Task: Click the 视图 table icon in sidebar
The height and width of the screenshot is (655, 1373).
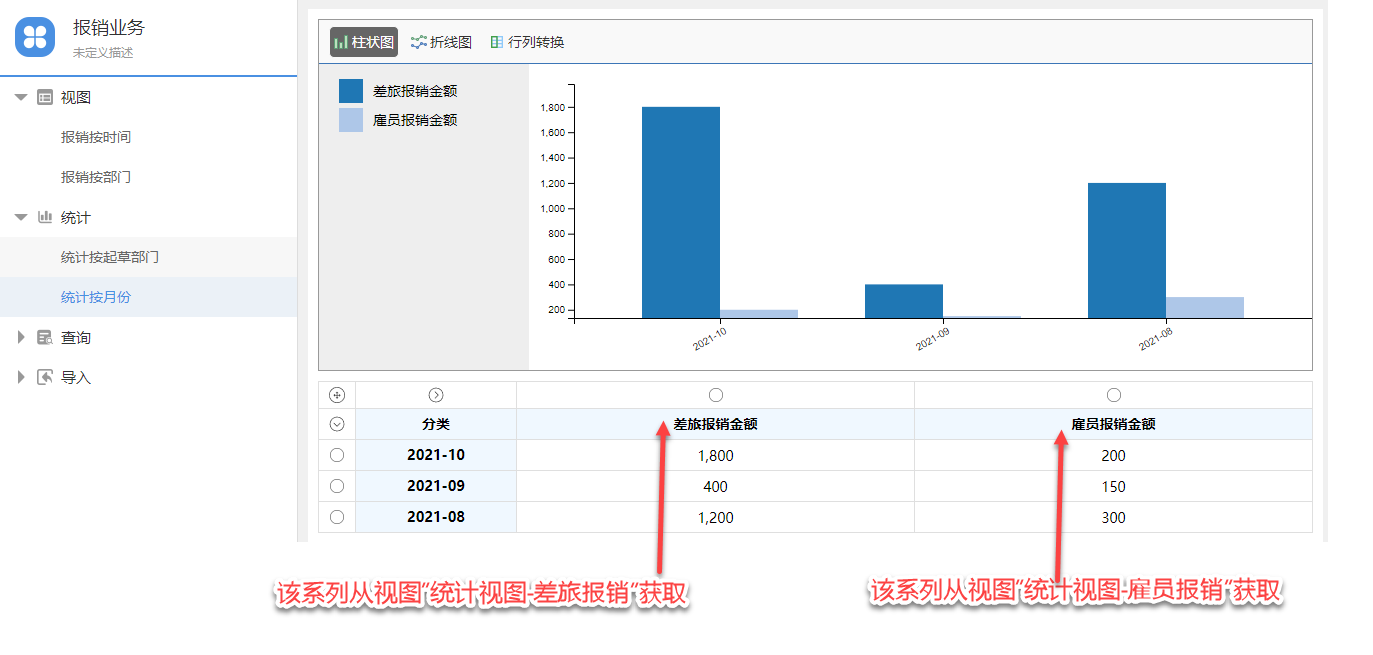Action: pos(45,97)
